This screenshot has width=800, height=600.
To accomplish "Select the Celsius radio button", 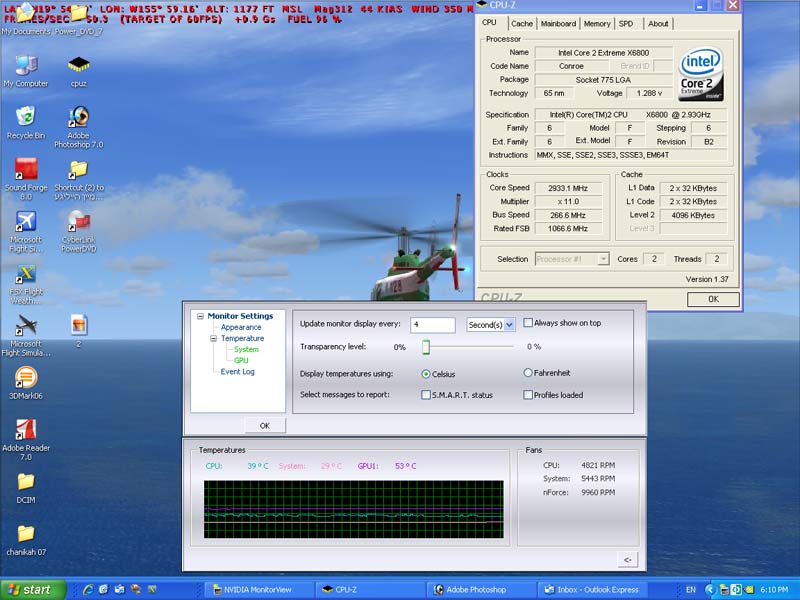I will (x=426, y=374).
